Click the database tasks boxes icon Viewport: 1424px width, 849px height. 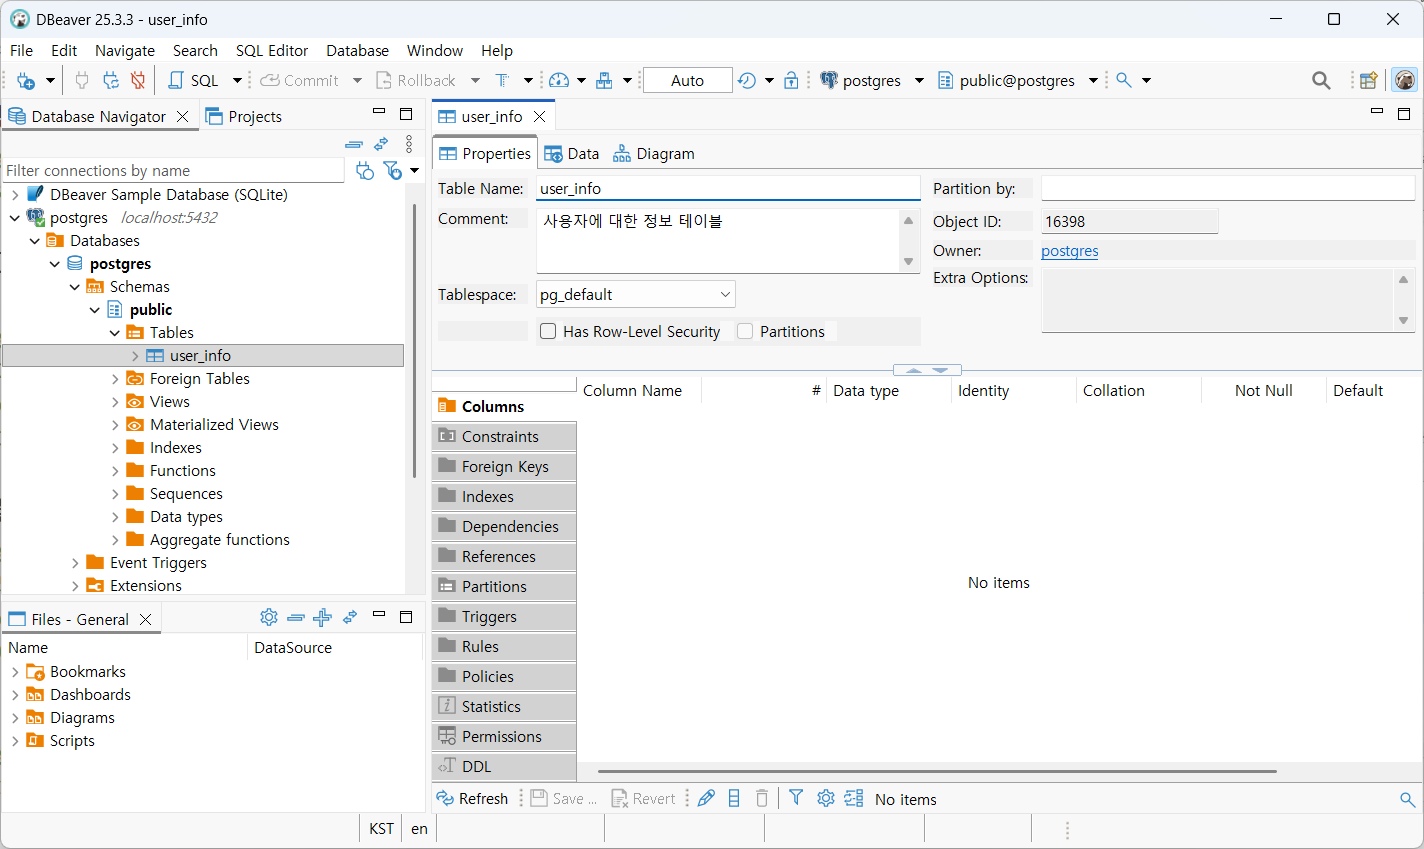pos(604,80)
